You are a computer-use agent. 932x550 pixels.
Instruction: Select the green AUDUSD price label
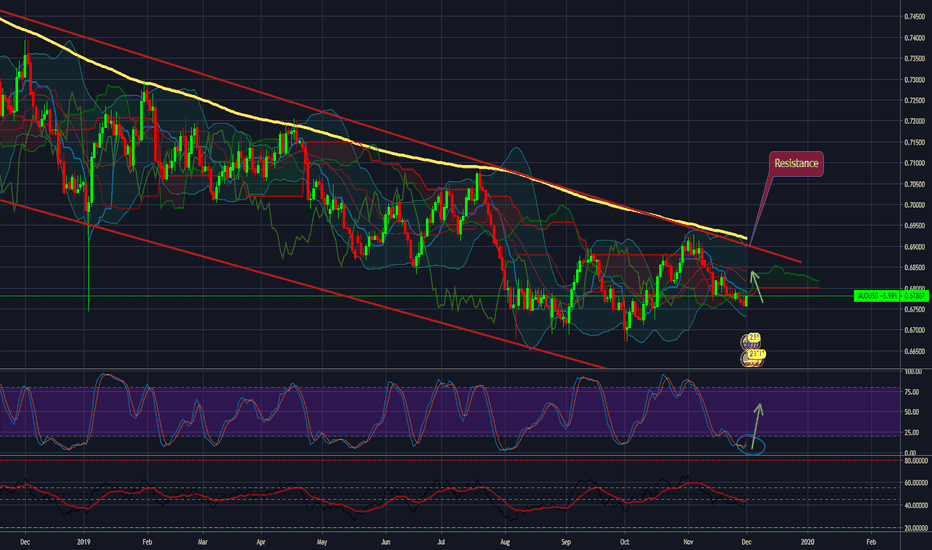click(892, 296)
